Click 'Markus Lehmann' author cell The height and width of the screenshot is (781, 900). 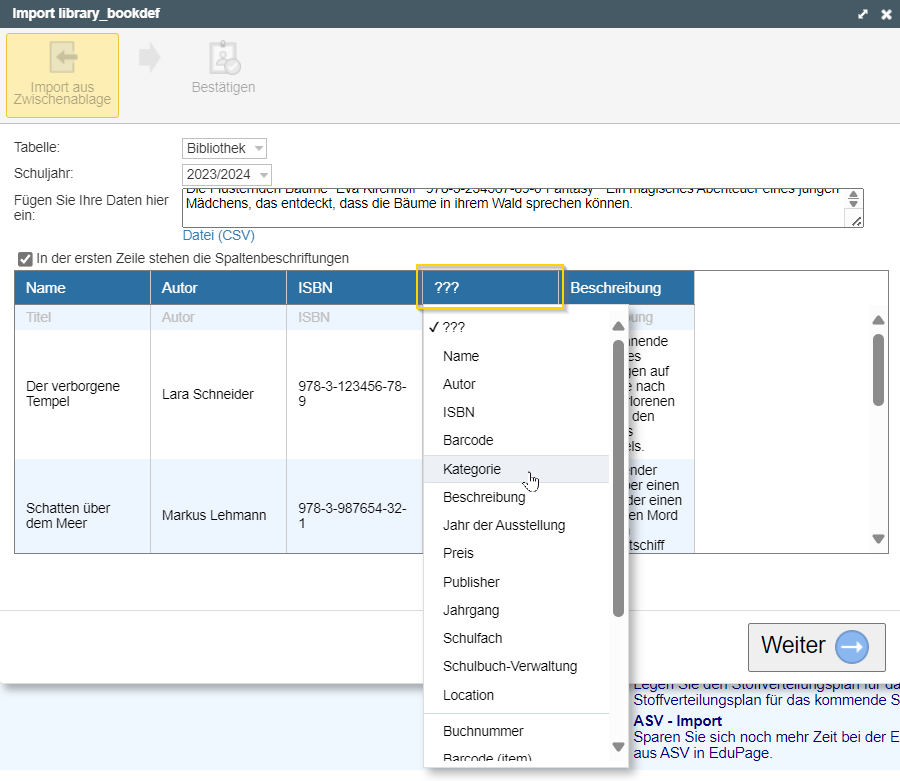click(218, 506)
